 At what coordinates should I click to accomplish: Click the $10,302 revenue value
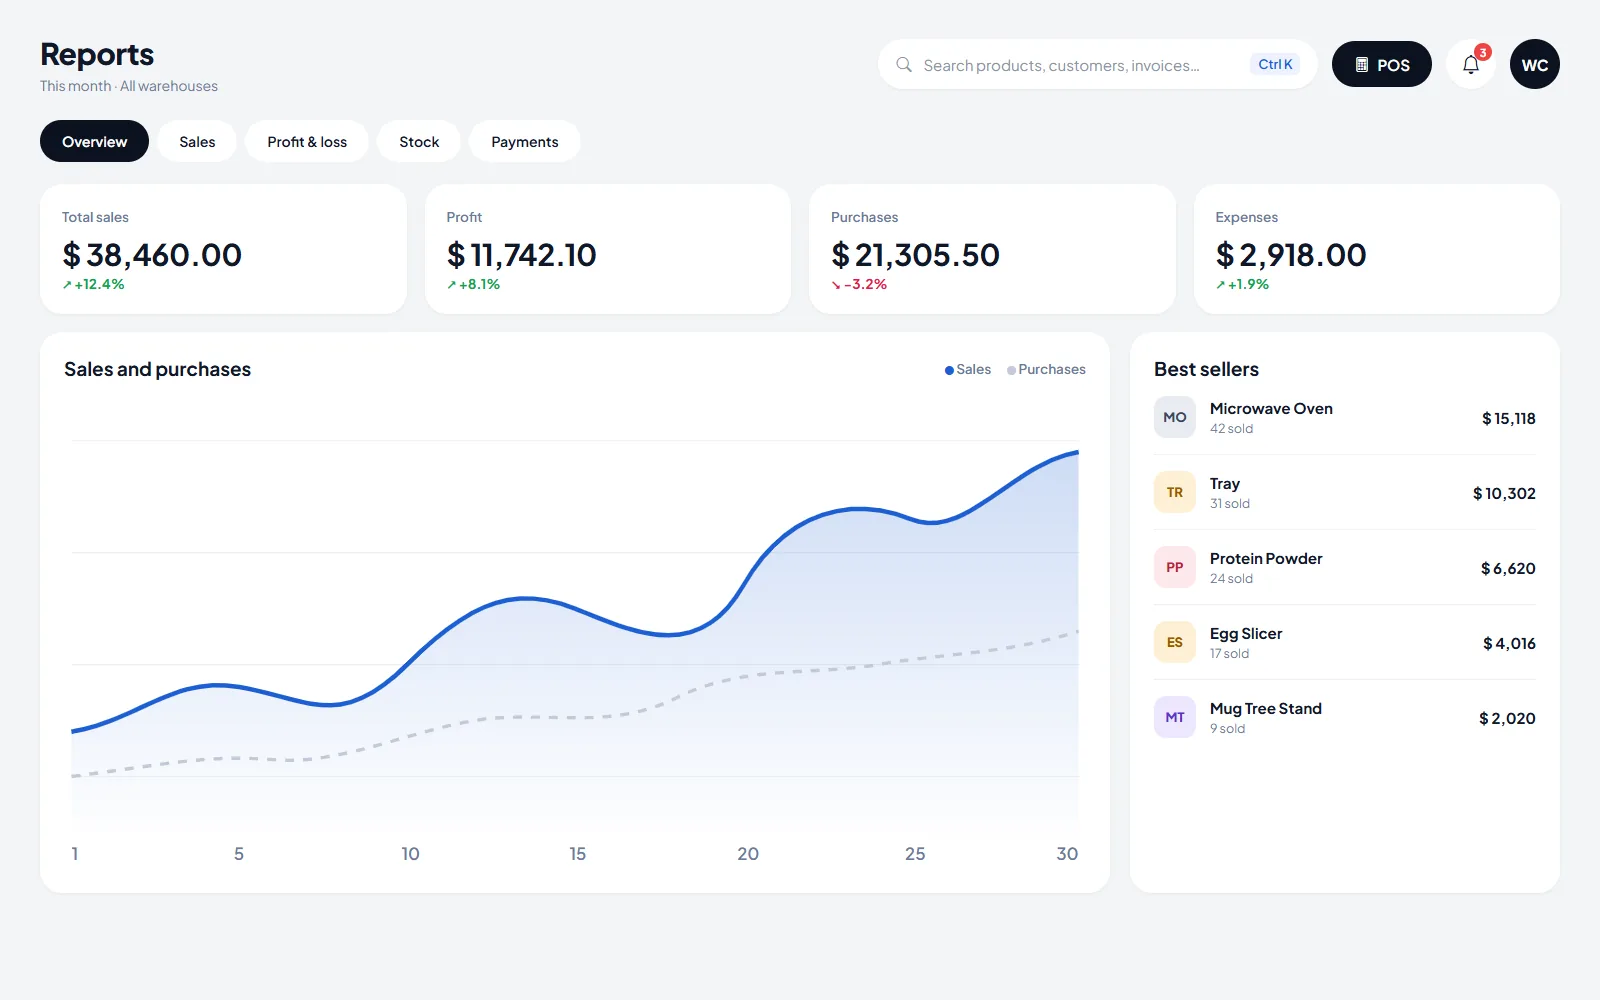(1504, 494)
